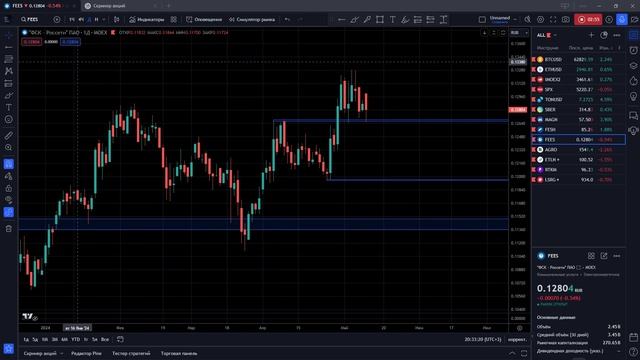Toggle the symbol legend collapse dot
The height and width of the screenshot is (360, 640).
(25, 32)
